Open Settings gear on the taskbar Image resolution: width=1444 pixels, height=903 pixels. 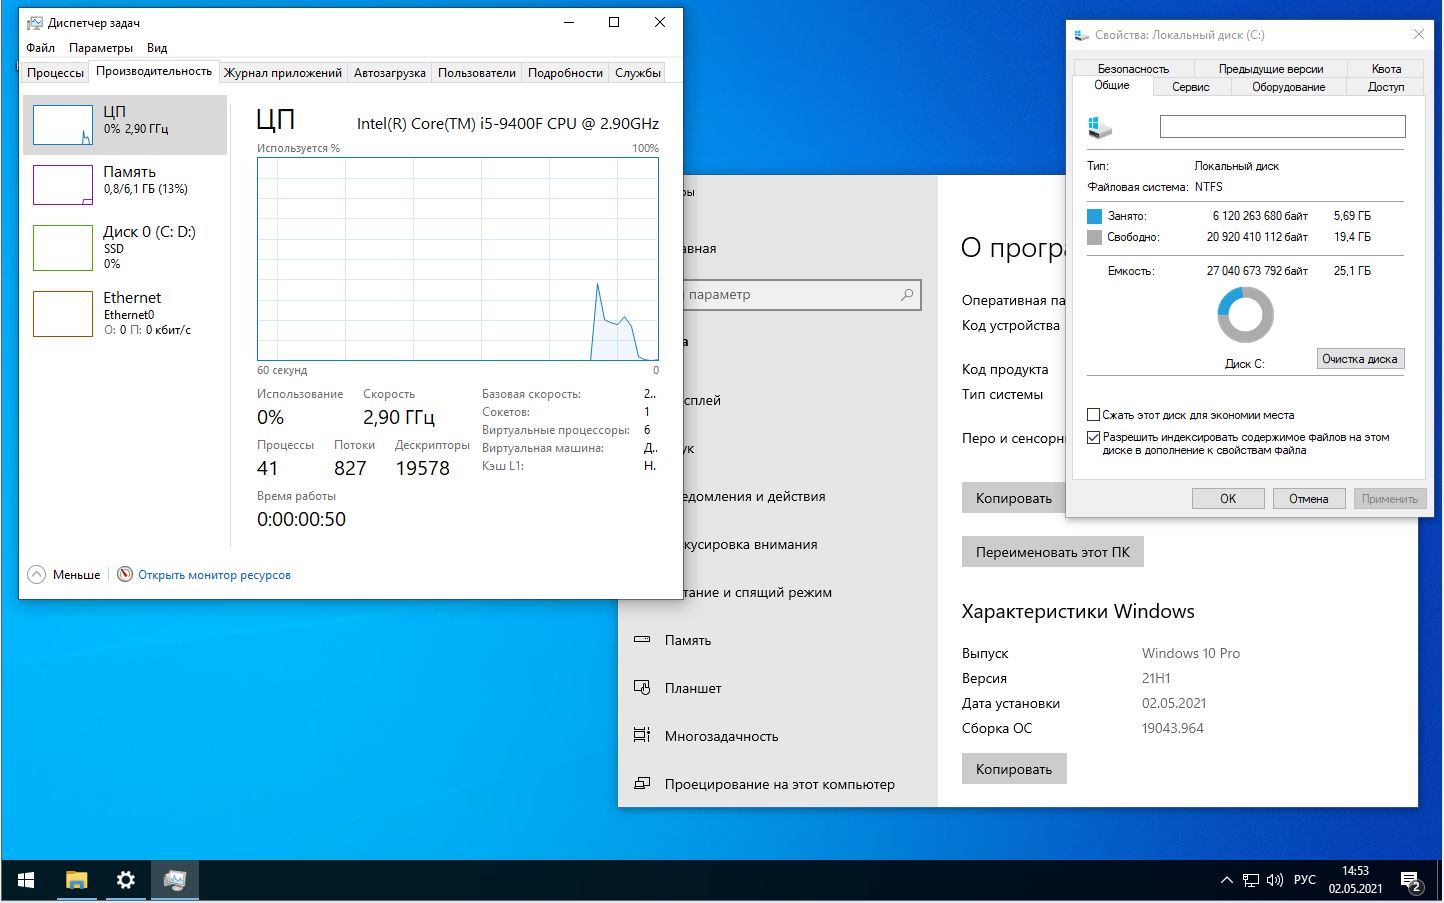pos(125,881)
